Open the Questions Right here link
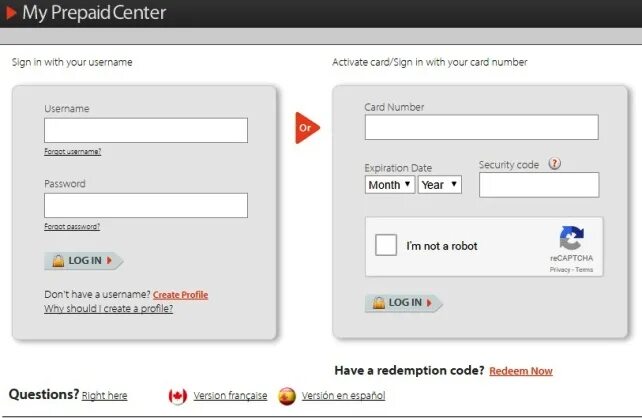642x418 pixels. (104, 395)
